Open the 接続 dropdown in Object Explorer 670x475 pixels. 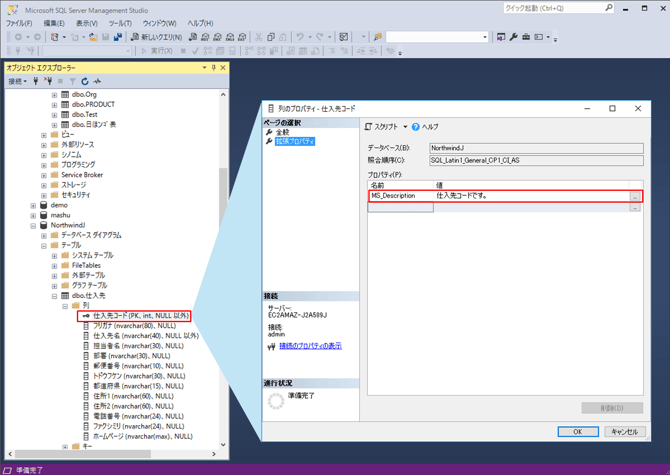point(18,82)
